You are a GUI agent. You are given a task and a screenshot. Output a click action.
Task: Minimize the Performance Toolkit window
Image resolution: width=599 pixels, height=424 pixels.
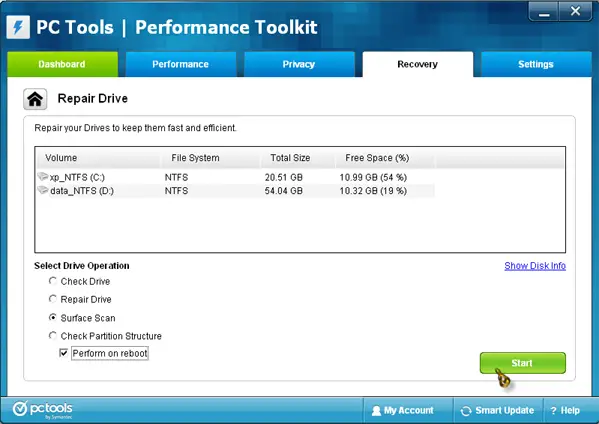(x=544, y=12)
